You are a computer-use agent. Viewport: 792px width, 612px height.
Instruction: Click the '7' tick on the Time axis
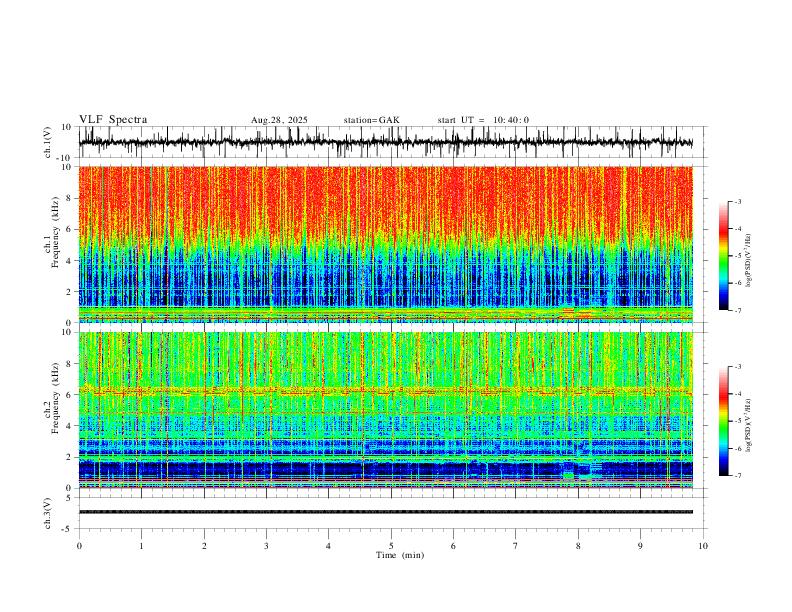(x=516, y=546)
